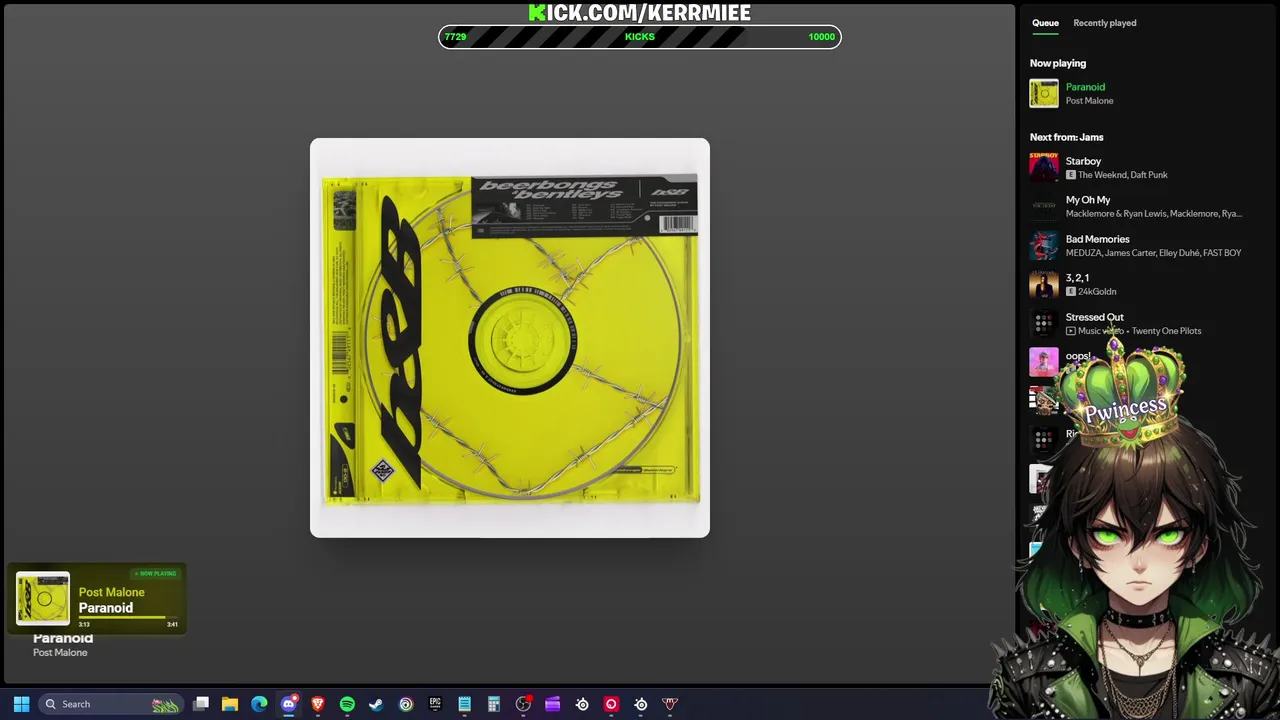Play Stressed Out from the queue

tap(1094, 317)
